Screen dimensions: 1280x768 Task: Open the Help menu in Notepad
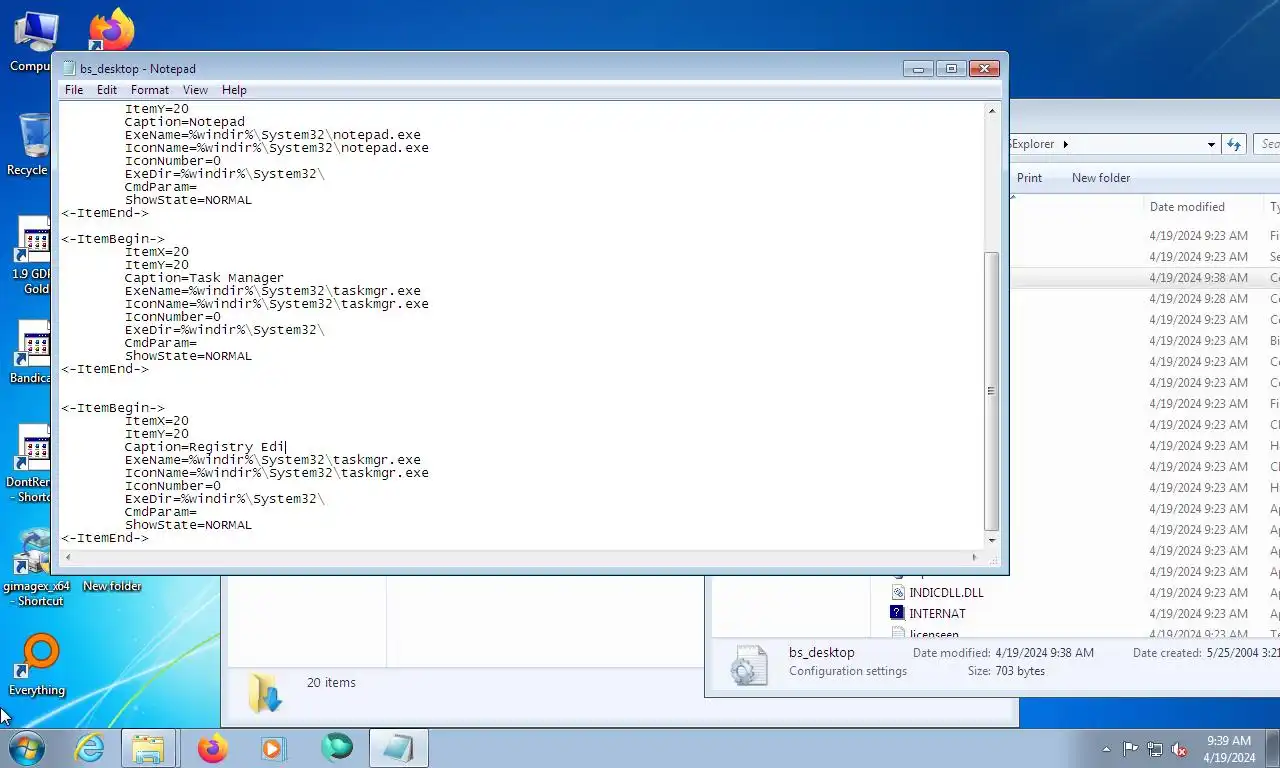pyautogui.click(x=234, y=90)
